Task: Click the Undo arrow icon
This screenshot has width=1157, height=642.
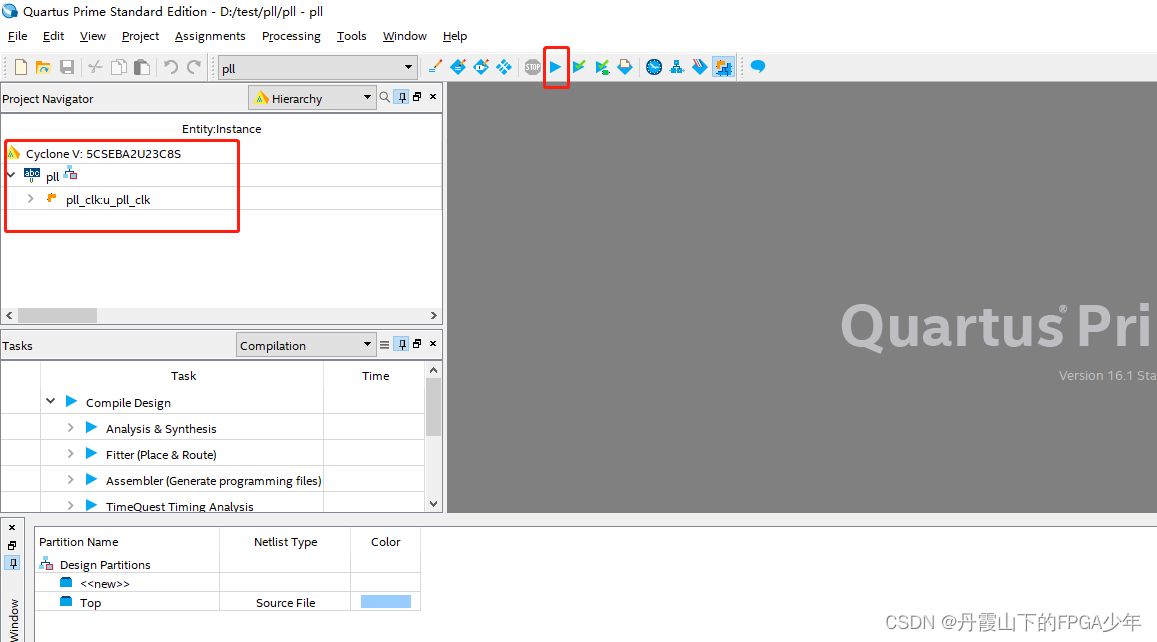Action: coord(170,67)
